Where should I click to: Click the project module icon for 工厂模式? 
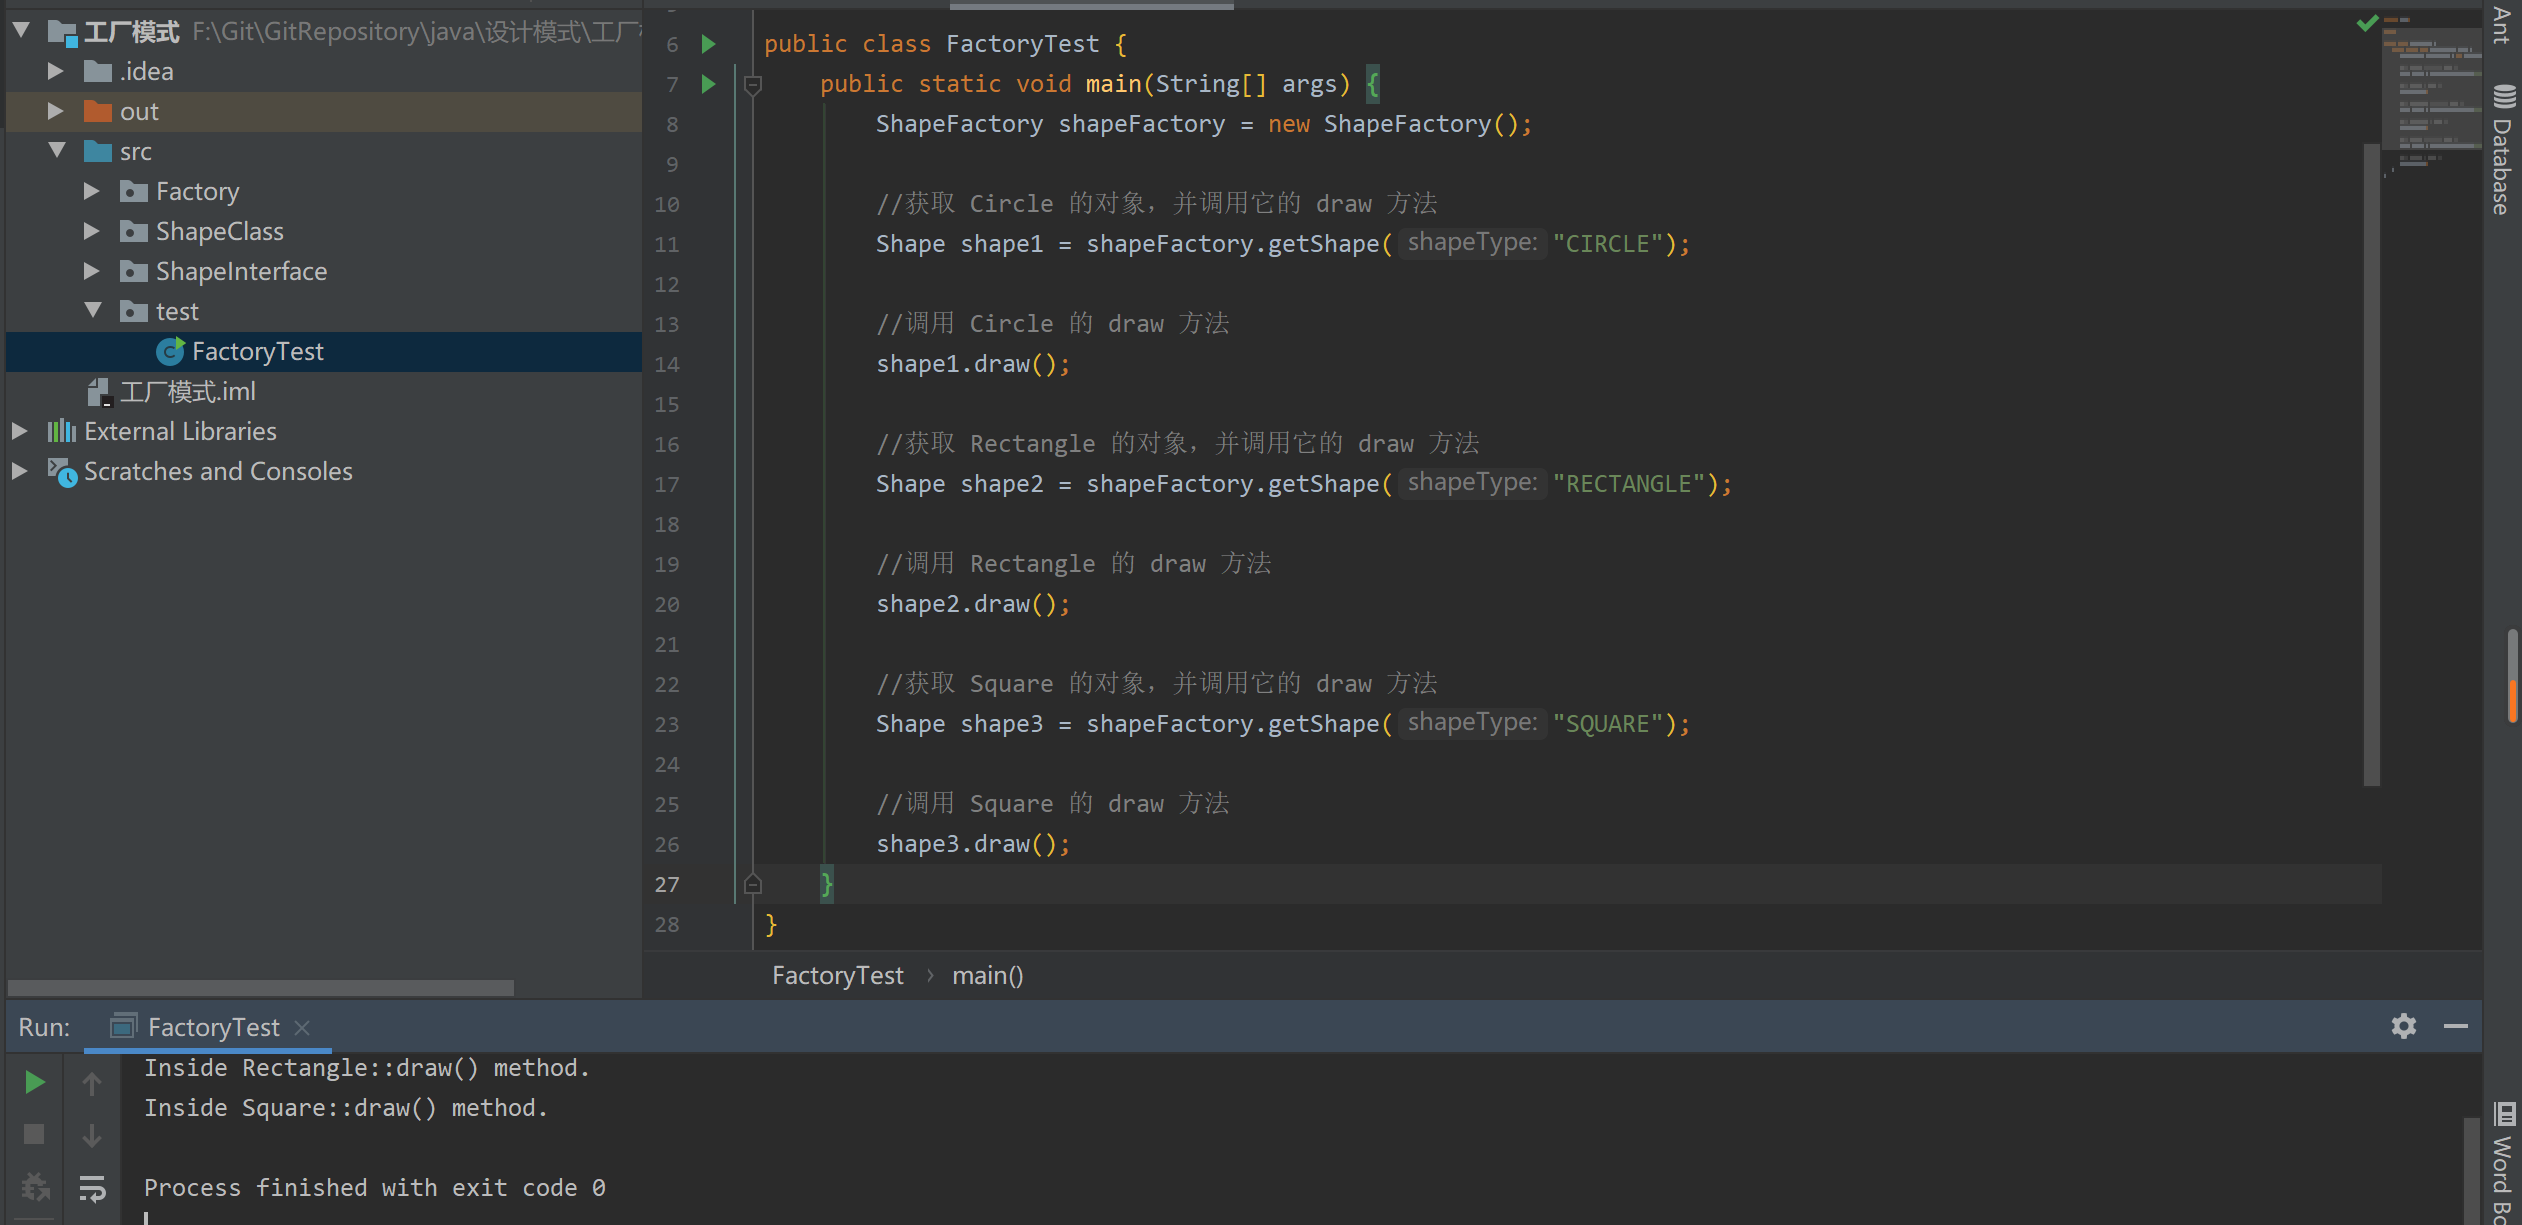(x=62, y=33)
